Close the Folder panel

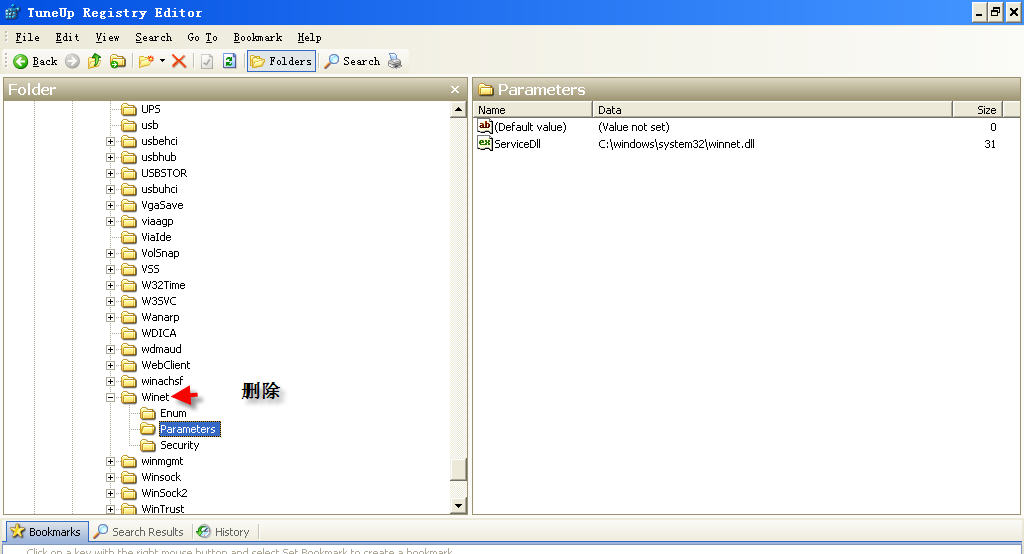(455, 90)
